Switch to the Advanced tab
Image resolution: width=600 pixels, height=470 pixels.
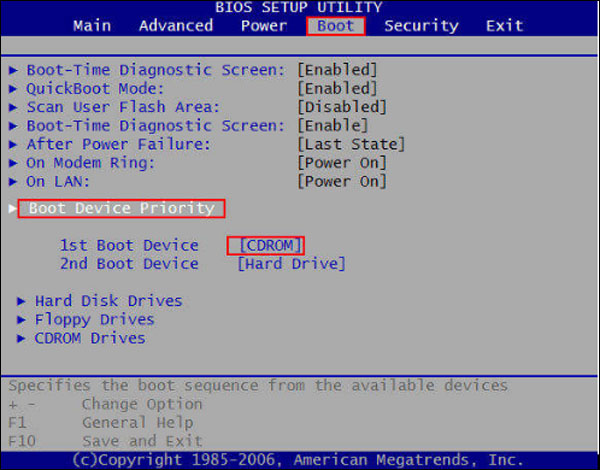tap(175, 25)
